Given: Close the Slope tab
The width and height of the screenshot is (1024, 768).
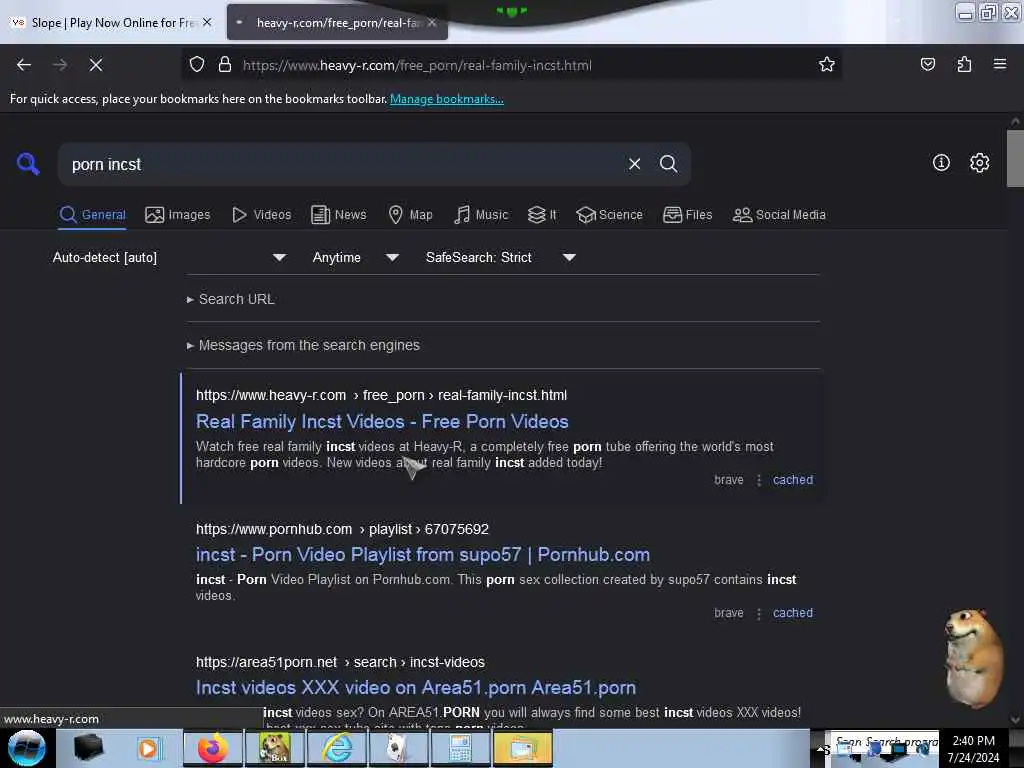Looking at the screenshot, I should tap(207, 22).
